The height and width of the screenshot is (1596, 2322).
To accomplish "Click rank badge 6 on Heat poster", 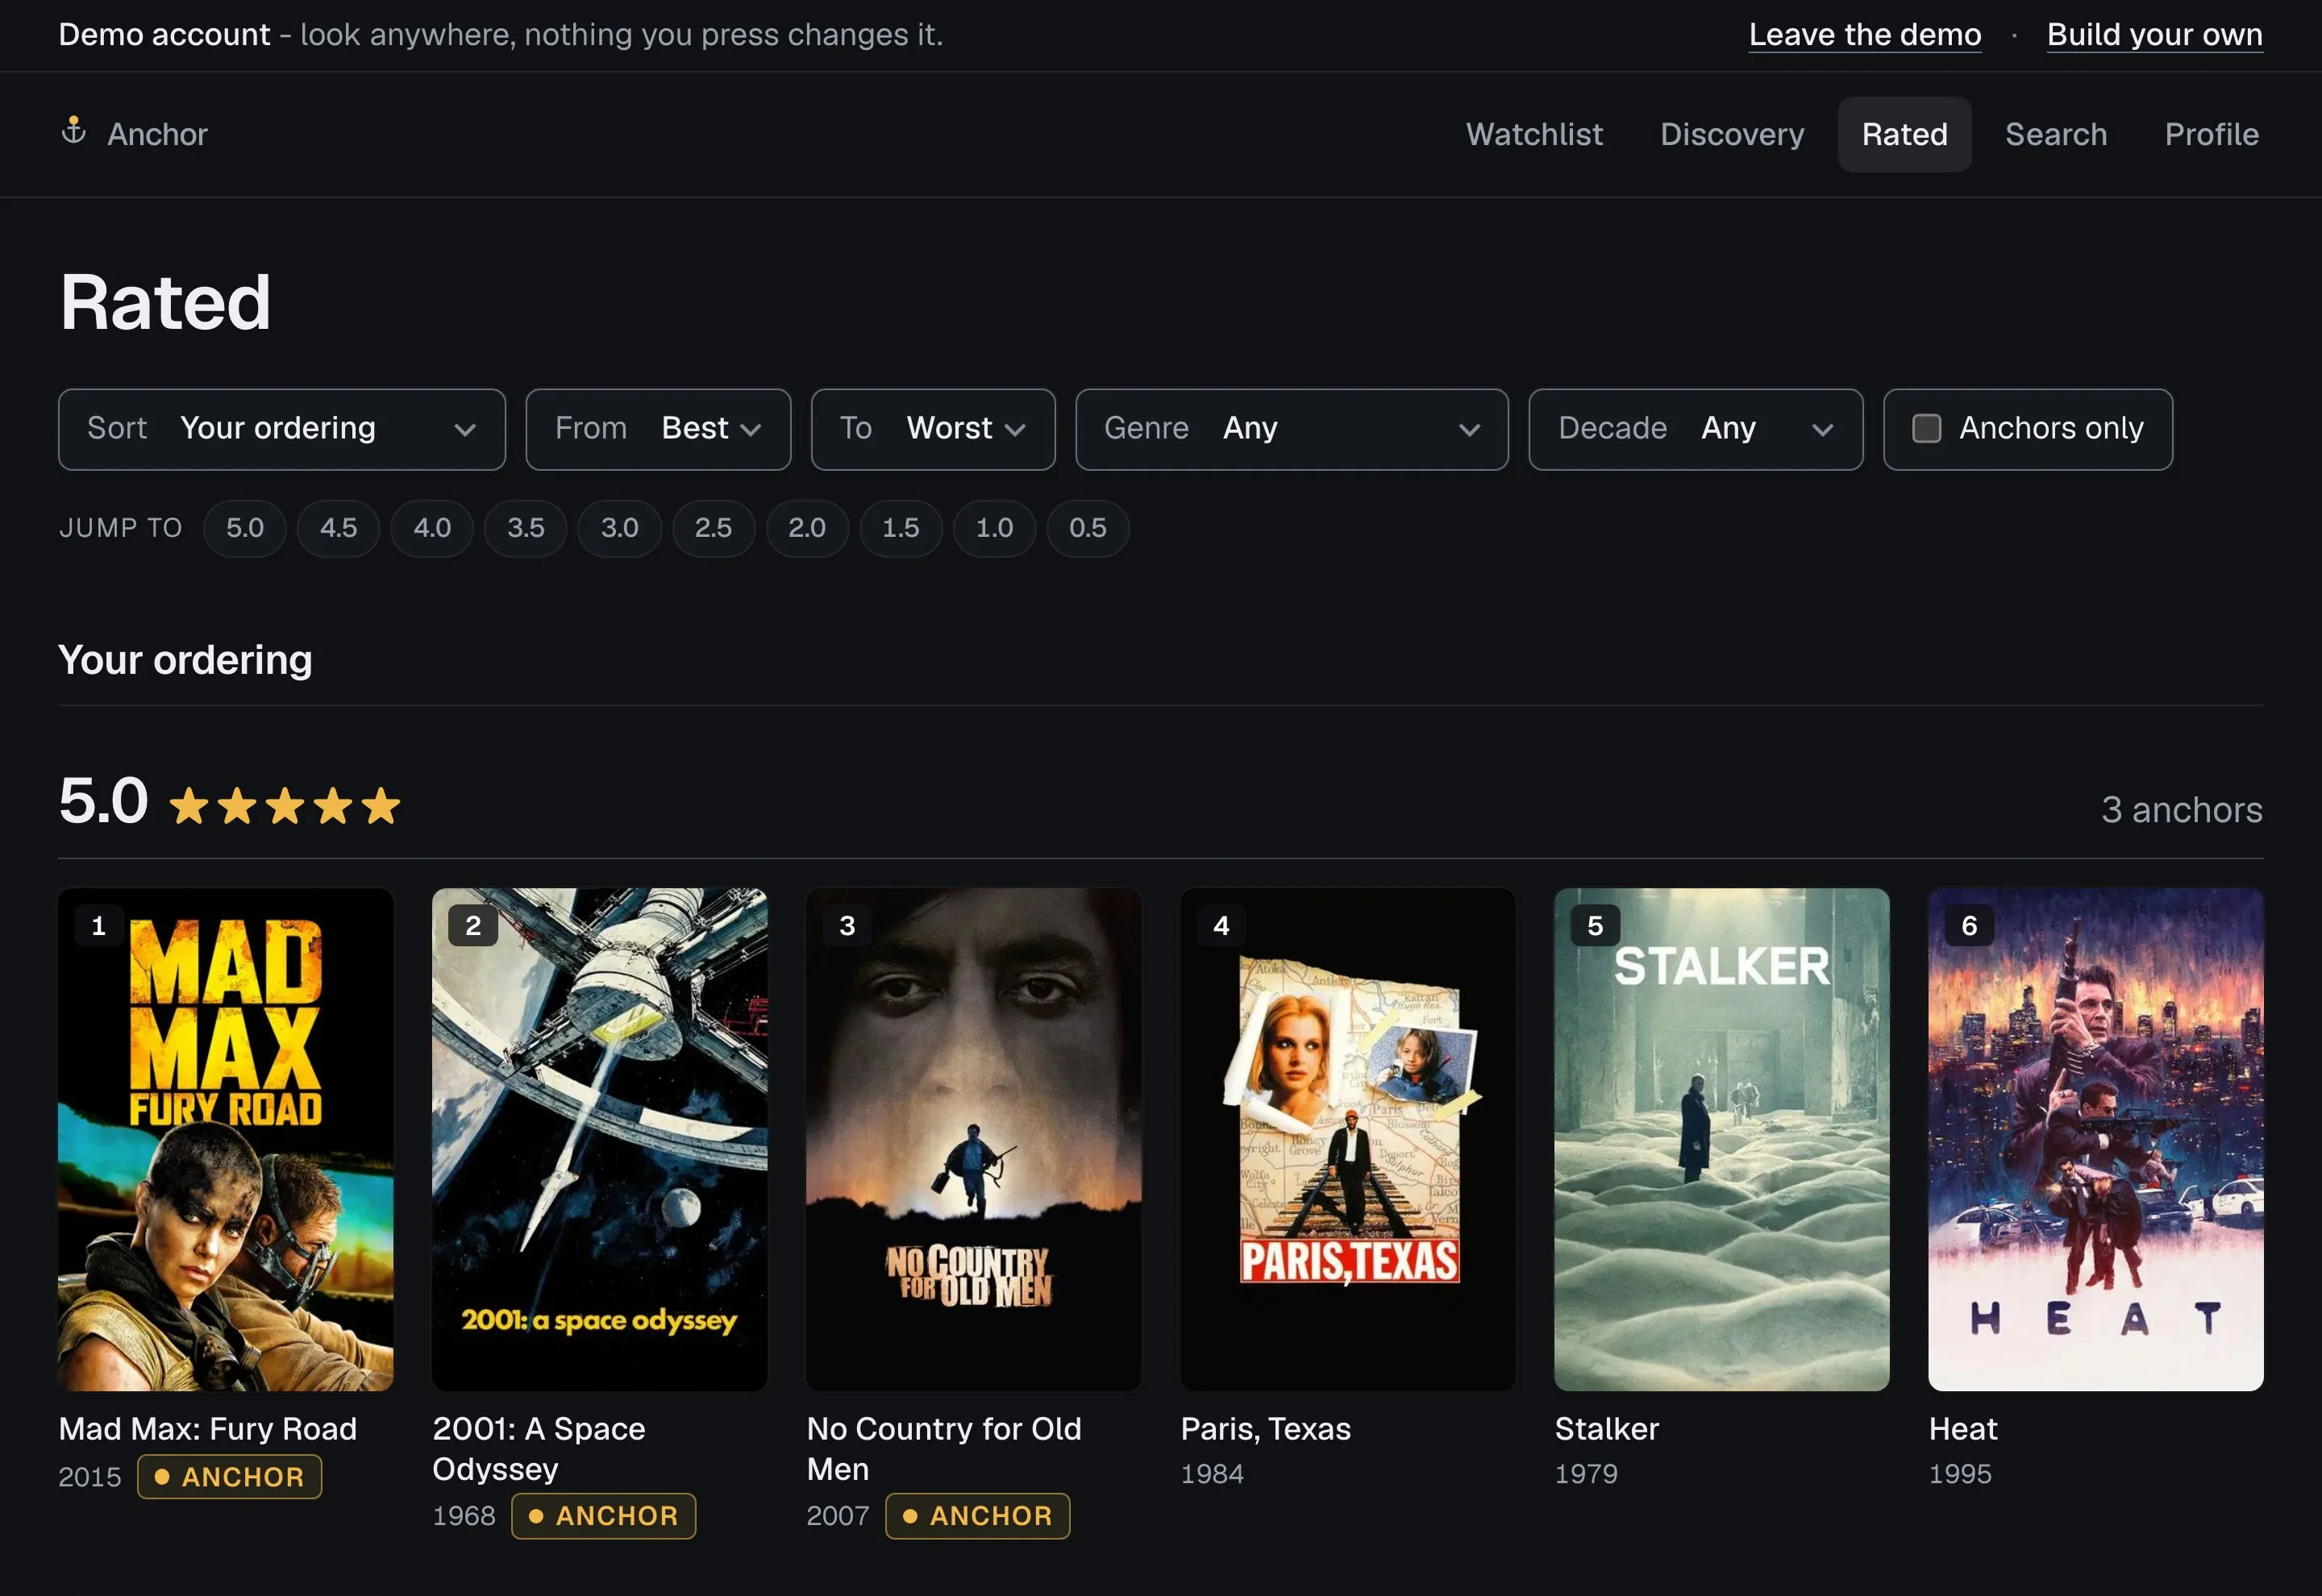I will [x=1969, y=926].
